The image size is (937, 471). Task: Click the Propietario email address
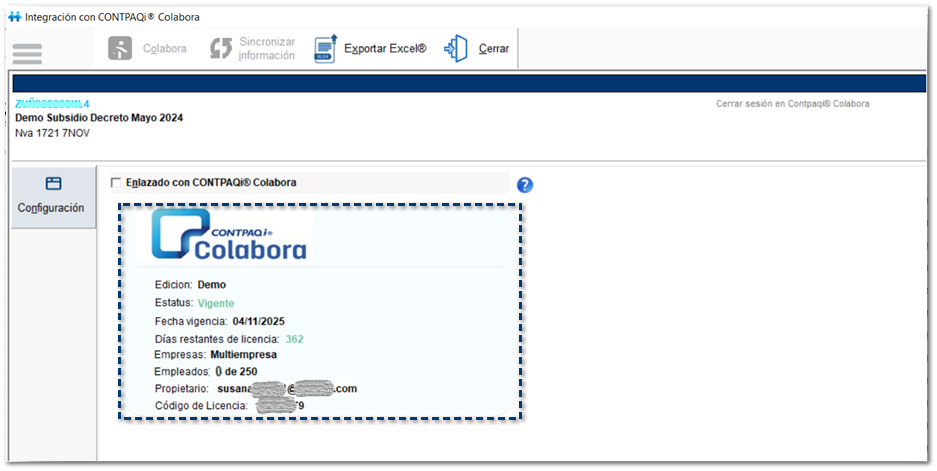pos(287,389)
